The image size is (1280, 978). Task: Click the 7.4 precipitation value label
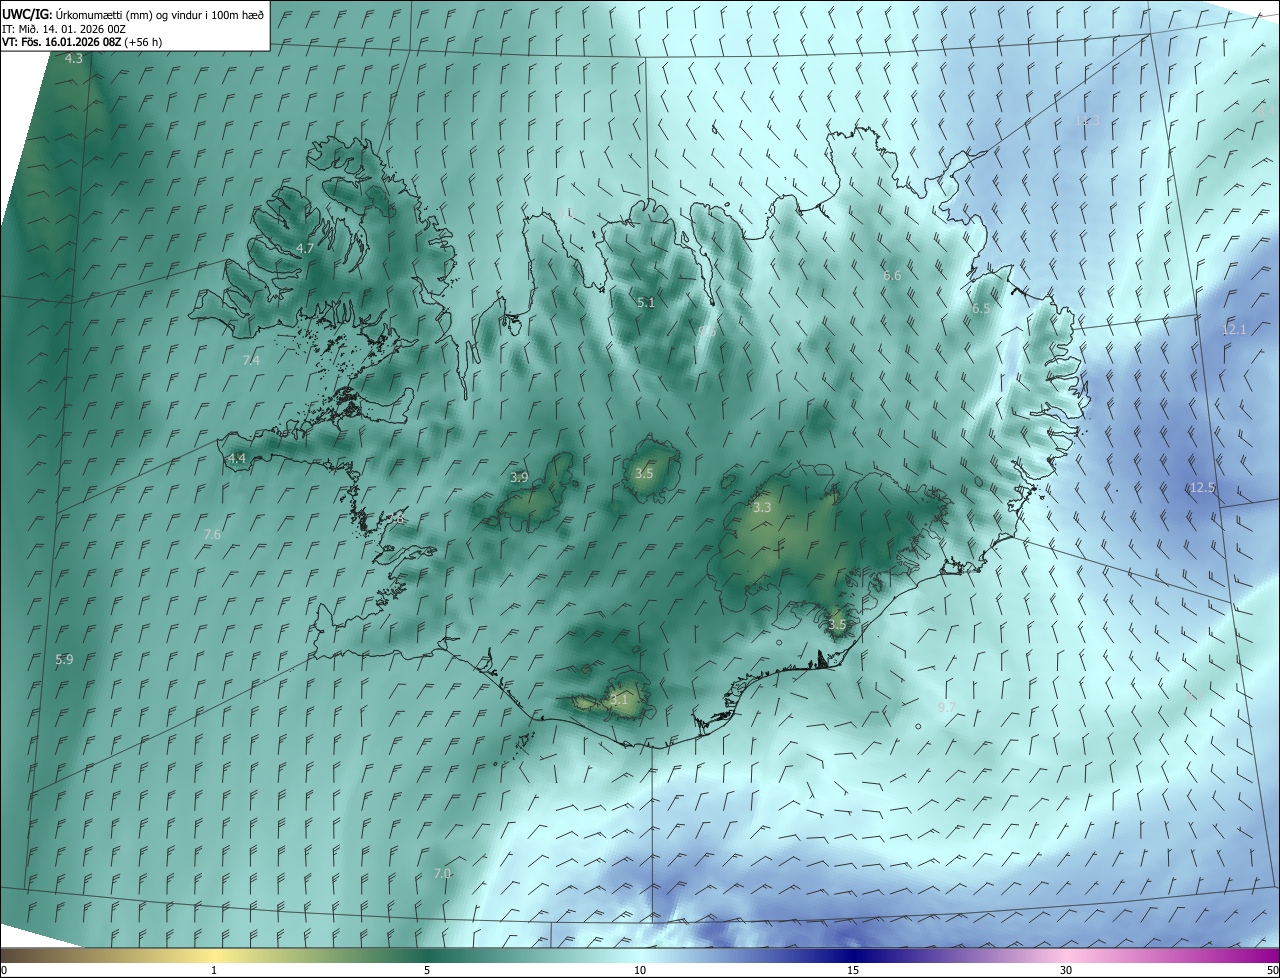click(x=251, y=360)
